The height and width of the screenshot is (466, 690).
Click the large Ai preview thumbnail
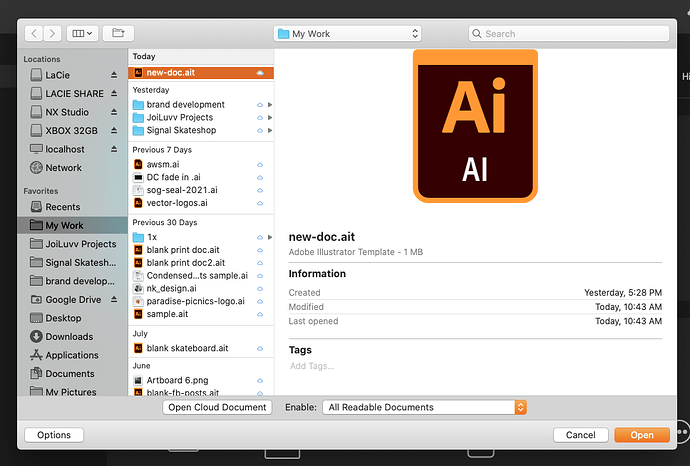coord(475,126)
